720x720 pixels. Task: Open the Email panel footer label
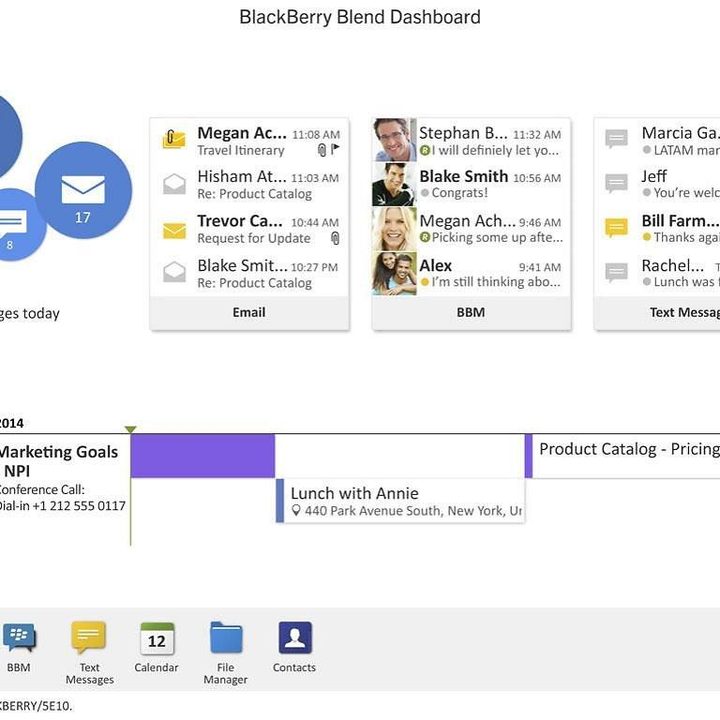[x=249, y=312]
